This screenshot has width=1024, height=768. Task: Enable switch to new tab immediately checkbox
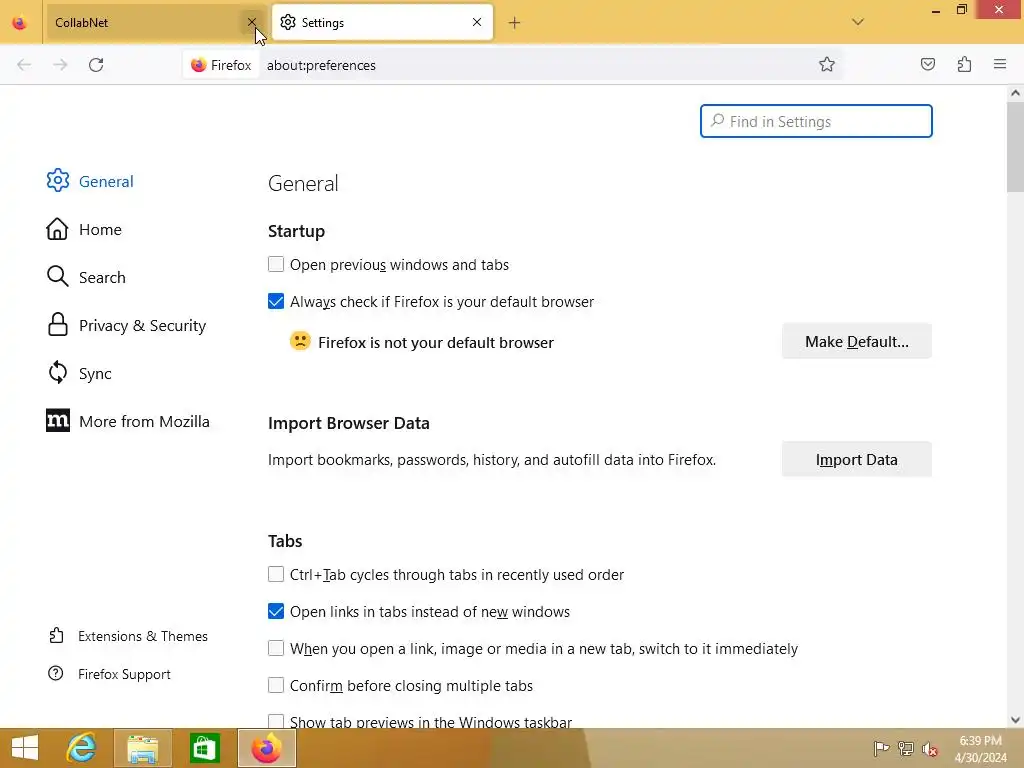(276, 648)
